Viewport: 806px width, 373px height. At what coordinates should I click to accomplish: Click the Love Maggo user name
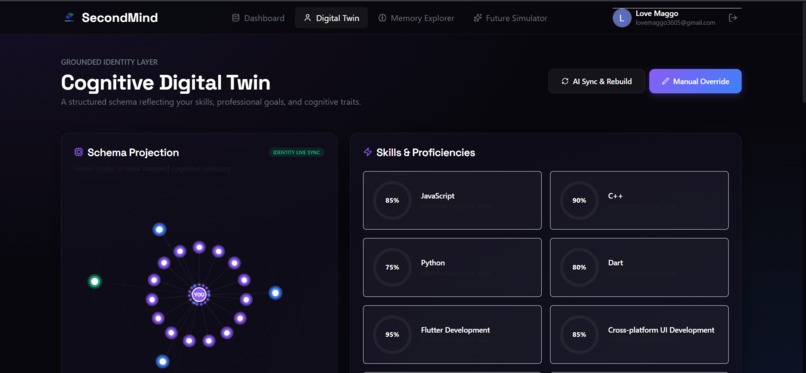(x=656, y=14)
